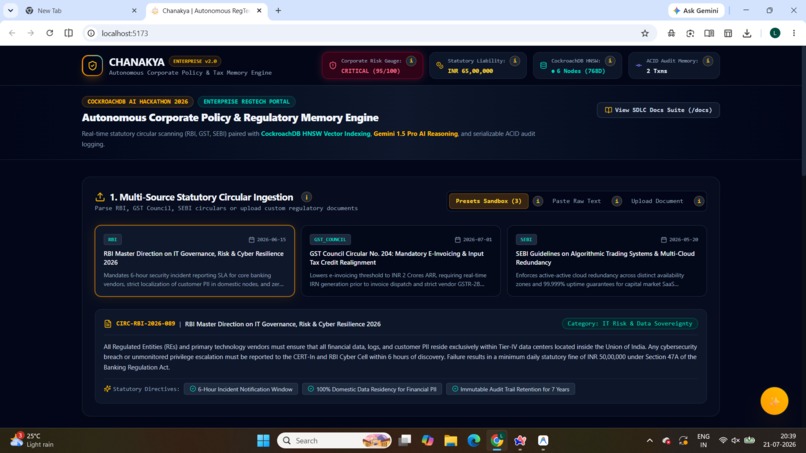
Task: Open Chrome's three-dot menu
Action: coord(794,33)
